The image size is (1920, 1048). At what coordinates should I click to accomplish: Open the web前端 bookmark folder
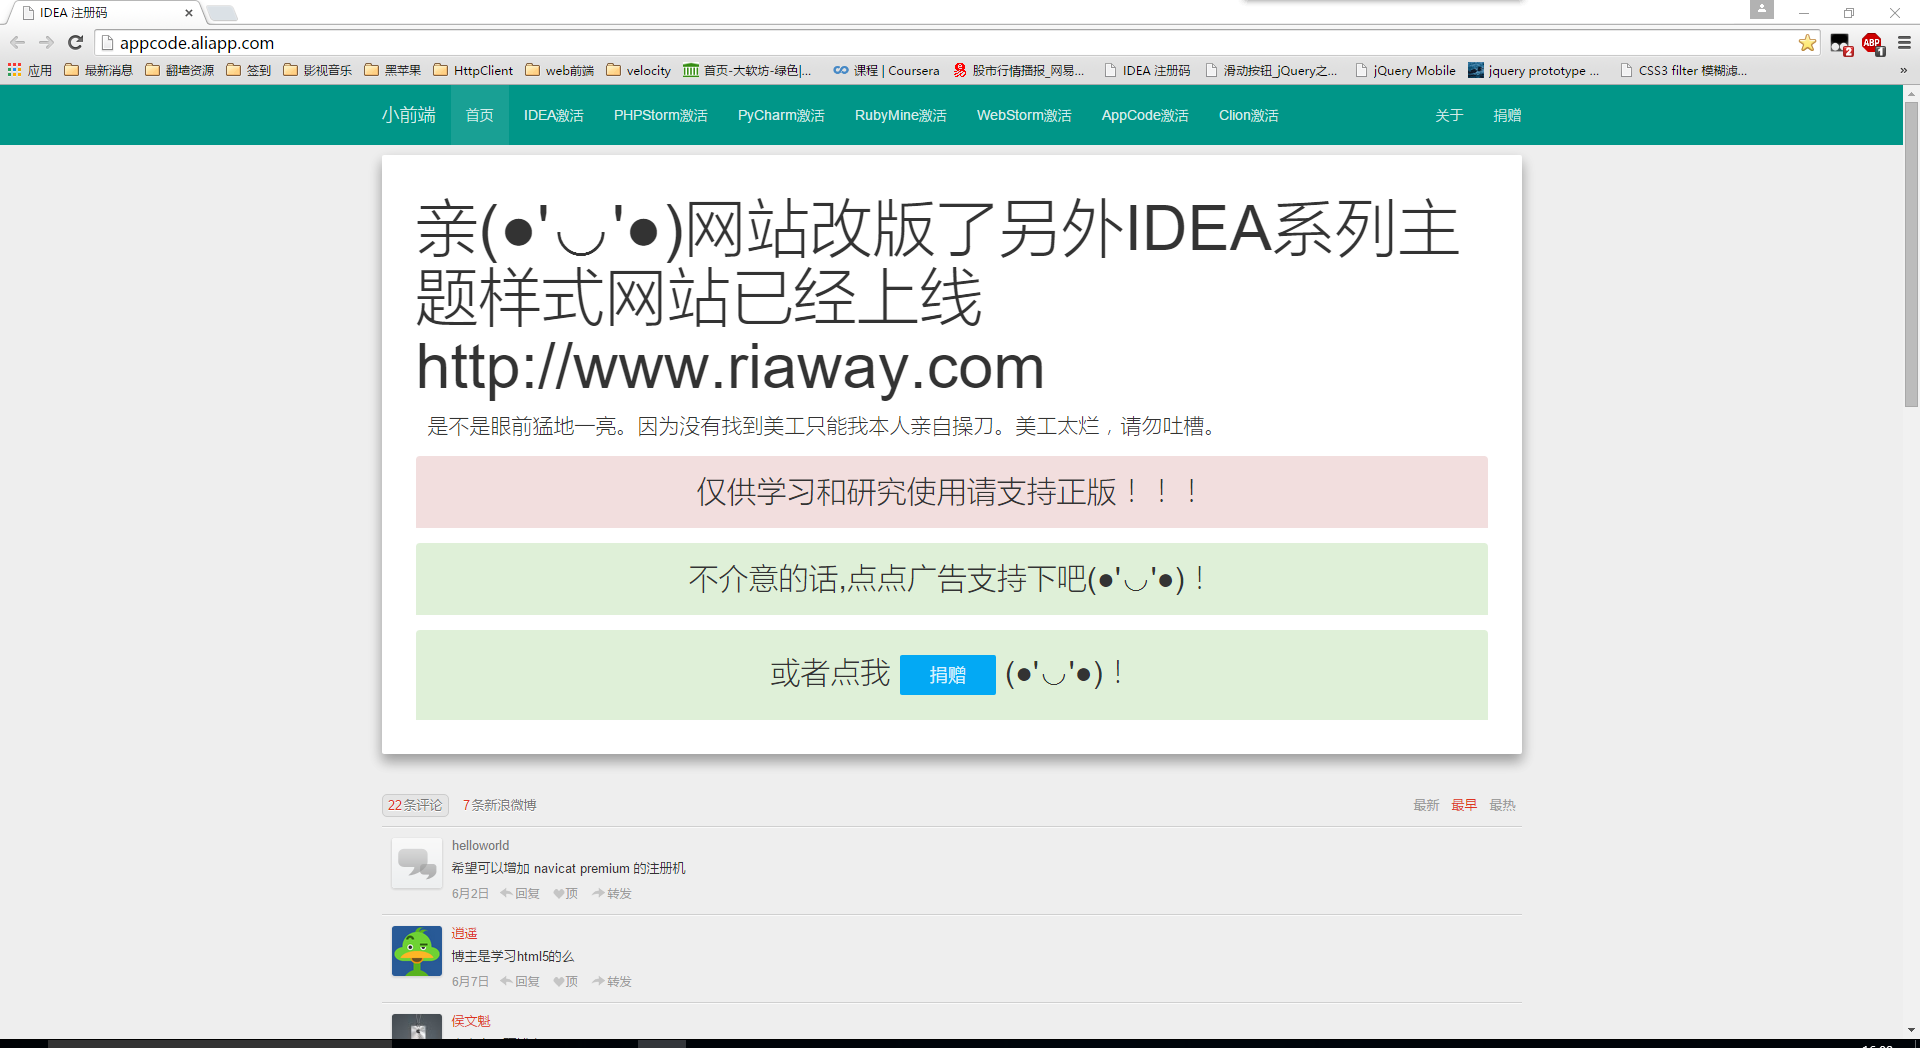coord(560,70)
